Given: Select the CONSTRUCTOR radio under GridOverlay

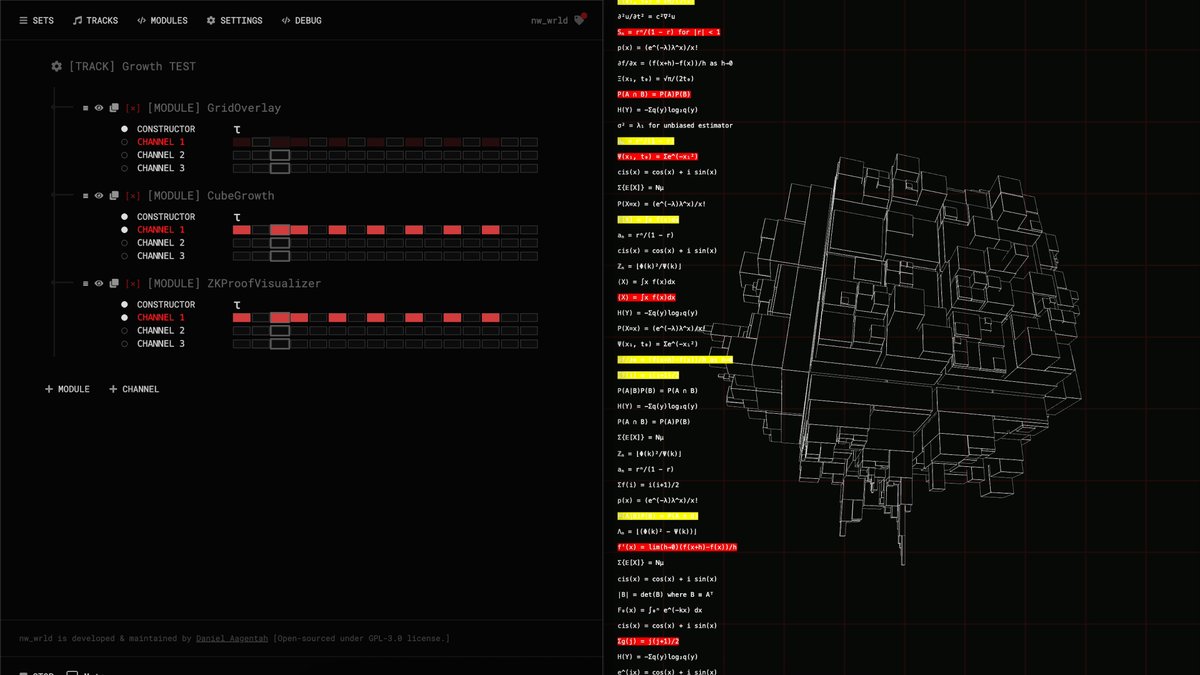Looking at the screenshot, I should pyautogui.click(x=125, y=129).
